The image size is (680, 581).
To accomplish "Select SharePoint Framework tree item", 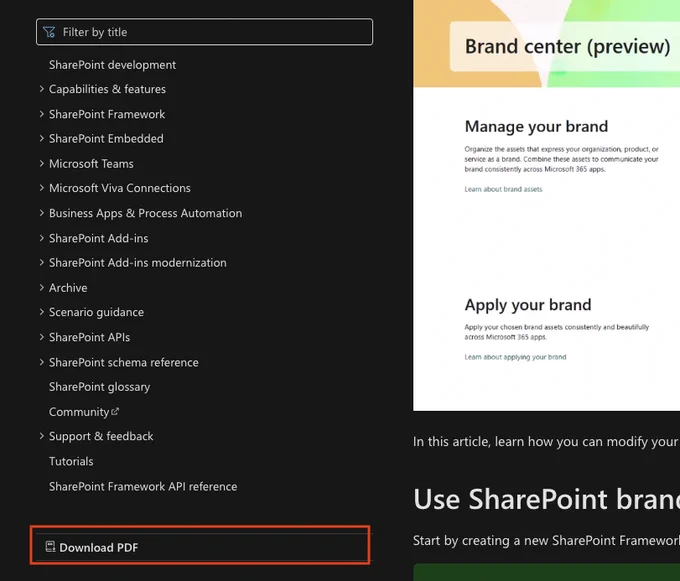I will (107, 114).
